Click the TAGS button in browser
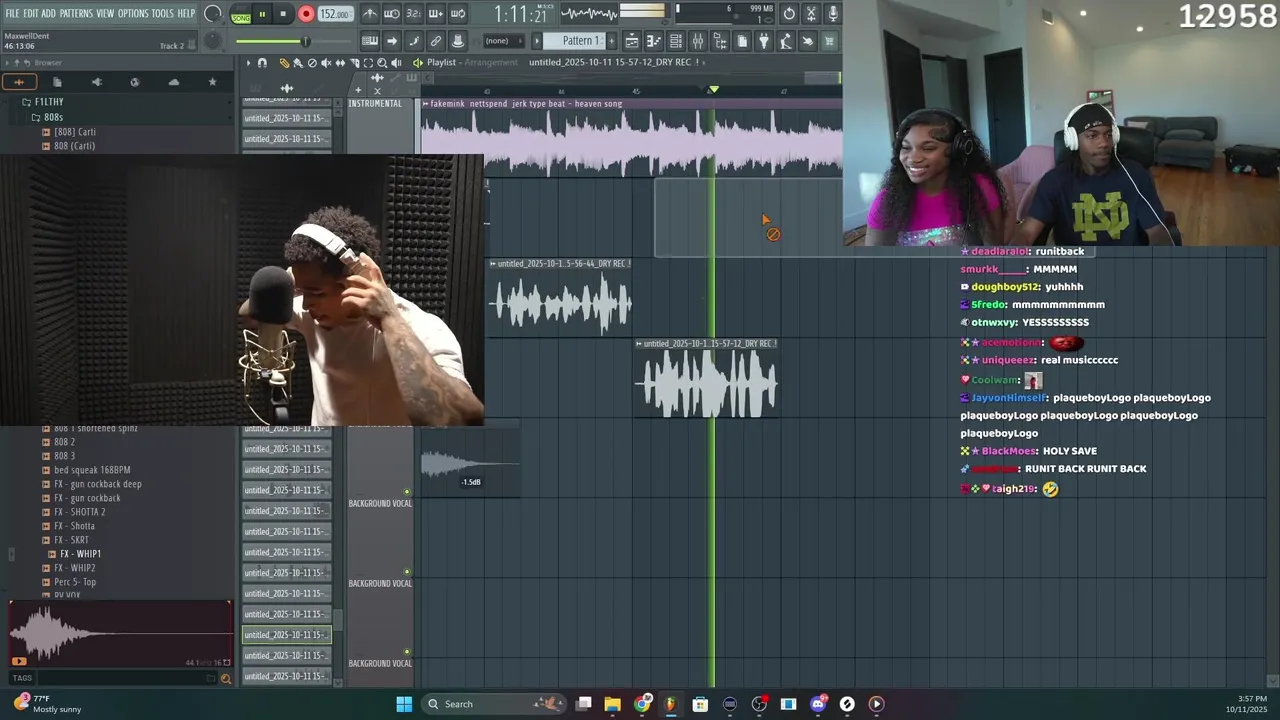 tap(22, 678)
